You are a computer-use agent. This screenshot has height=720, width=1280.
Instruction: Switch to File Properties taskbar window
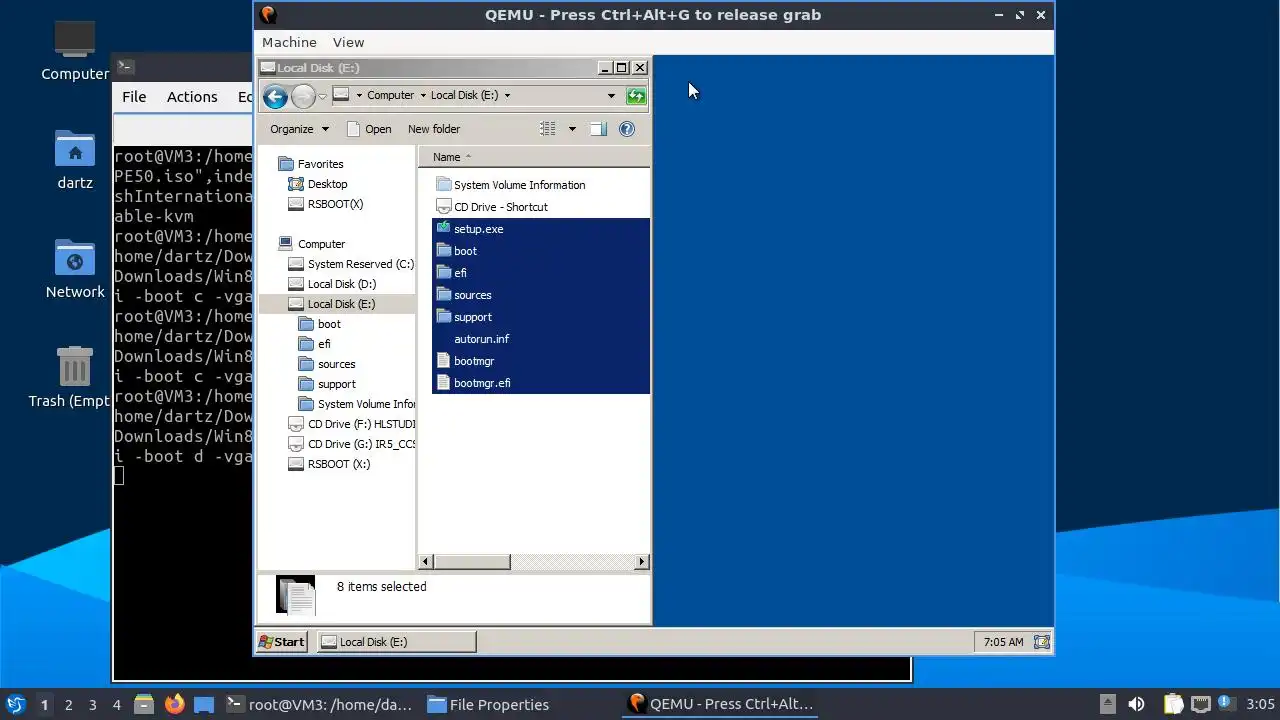pyautogui.click(x=488, y=704)
